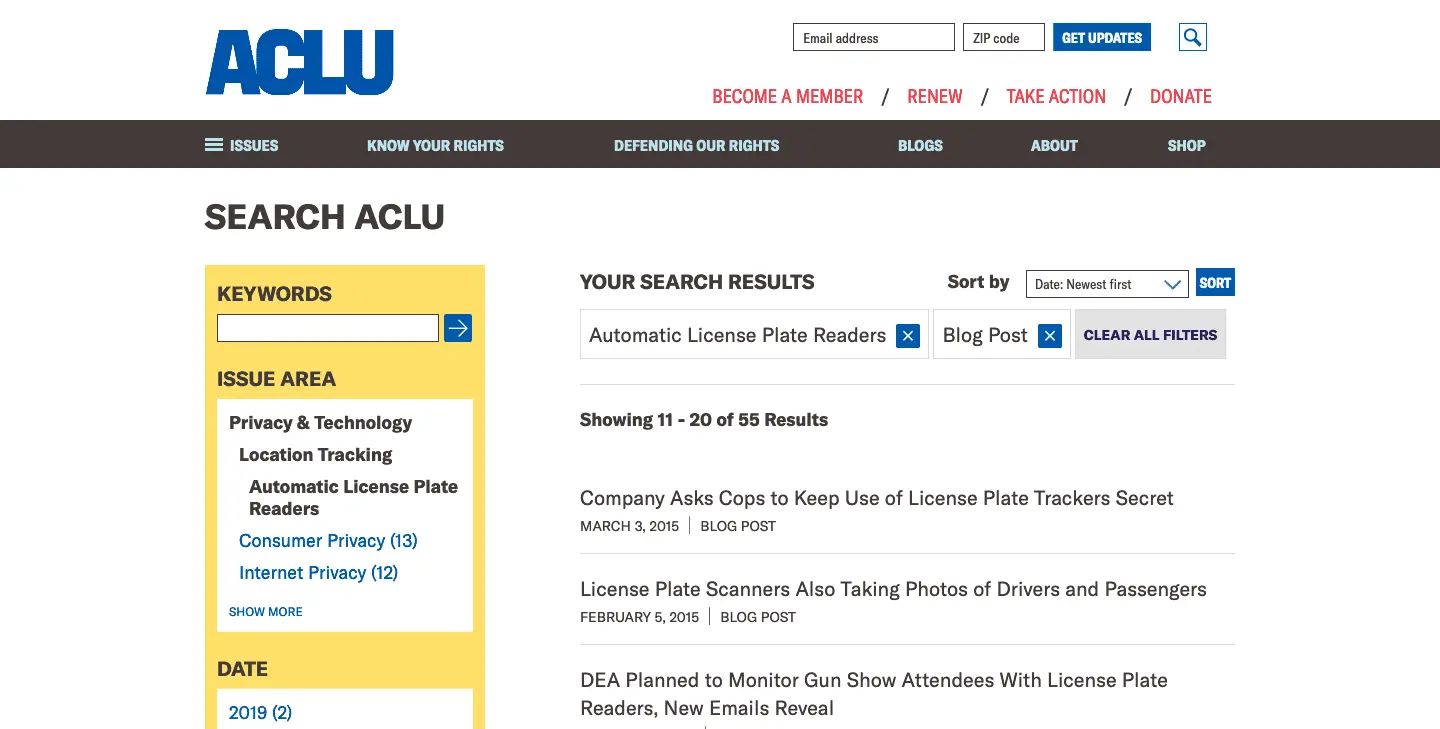Open Defending Our Rights menu
The height and width of the screenshot is (729, 1440).
pyautogui.click(x=696, y=145)
